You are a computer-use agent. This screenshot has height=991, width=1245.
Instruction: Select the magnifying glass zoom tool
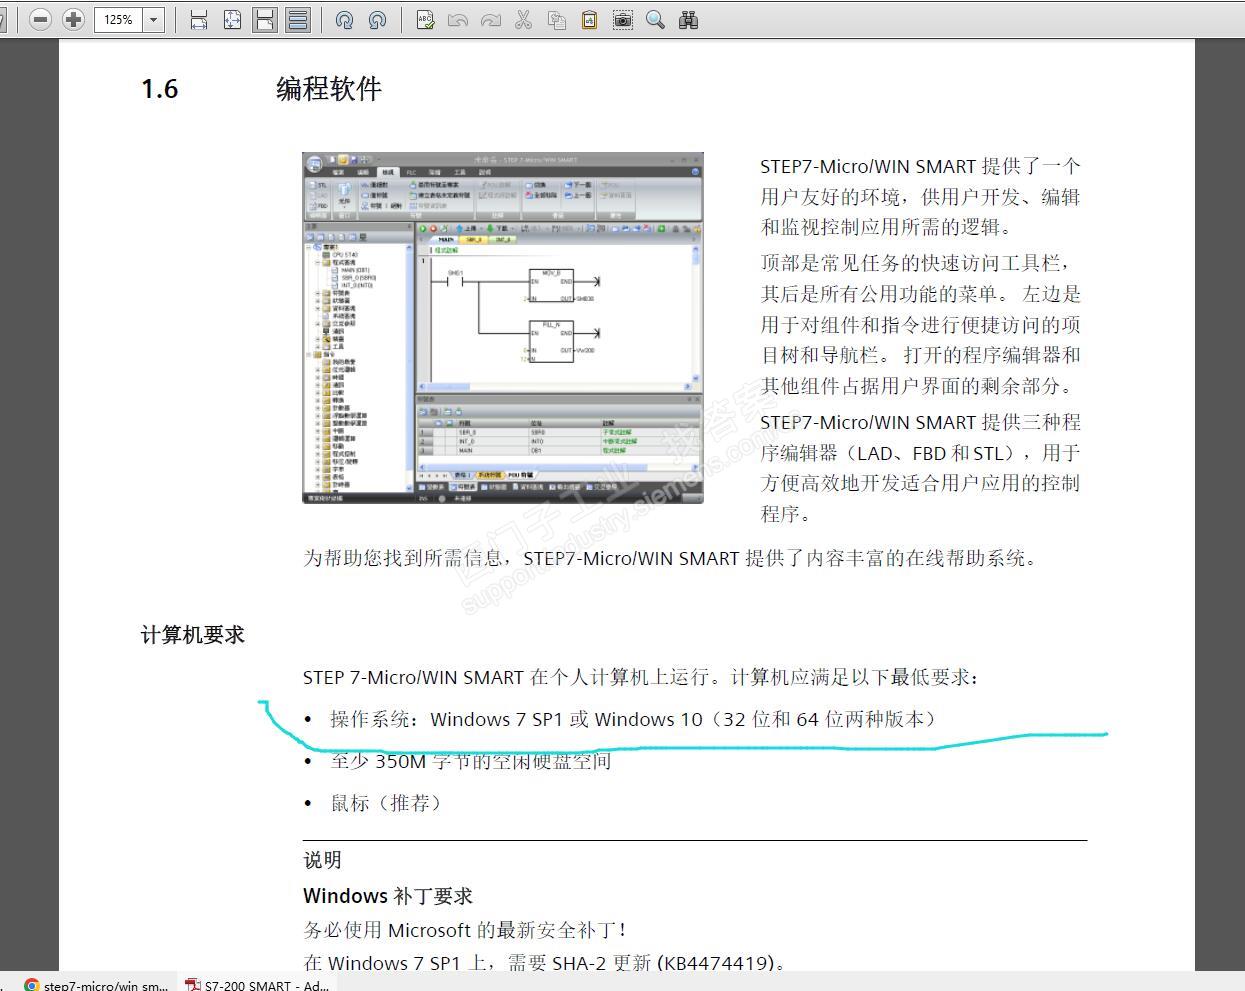pyautogui.click(x=655, y=20)
